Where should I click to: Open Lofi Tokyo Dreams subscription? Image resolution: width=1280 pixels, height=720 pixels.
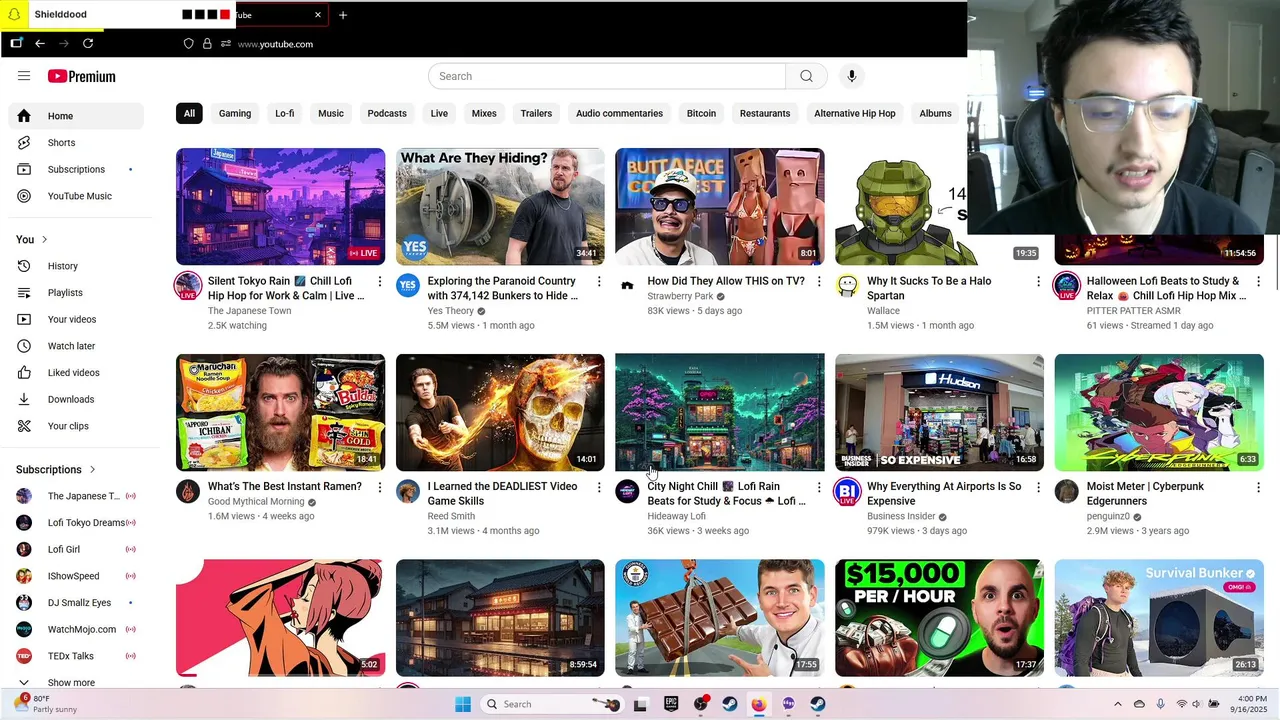(76, 523)
